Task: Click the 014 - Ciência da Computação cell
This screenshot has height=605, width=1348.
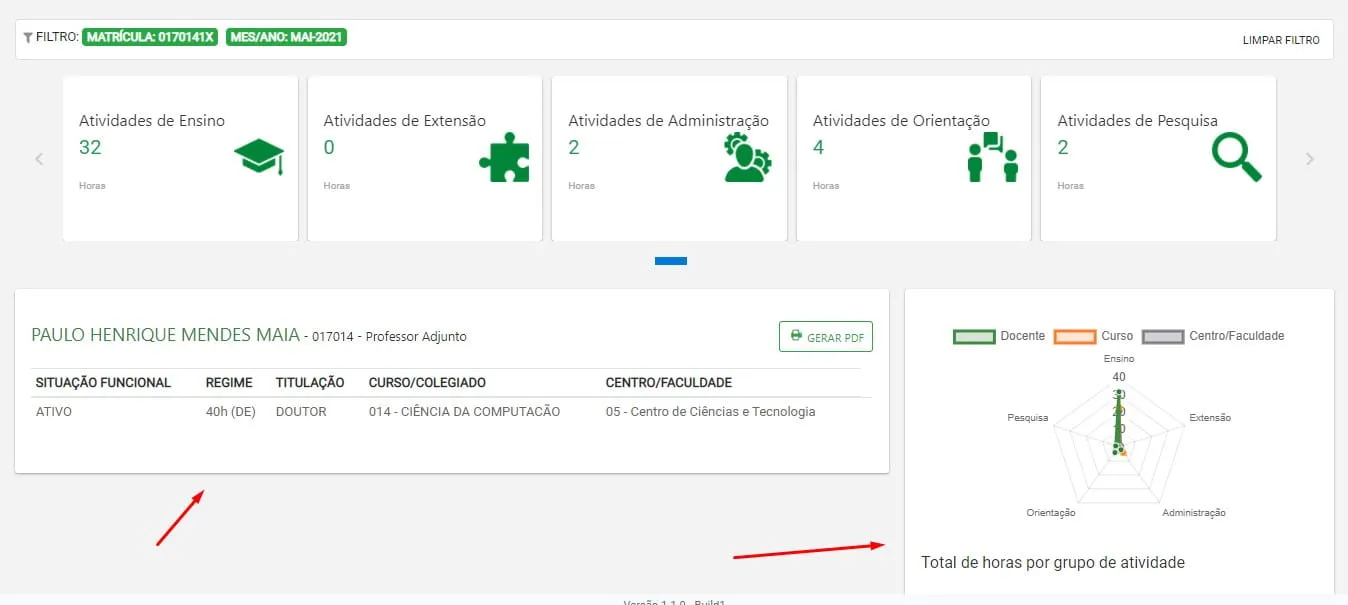Action: point(464,411)
